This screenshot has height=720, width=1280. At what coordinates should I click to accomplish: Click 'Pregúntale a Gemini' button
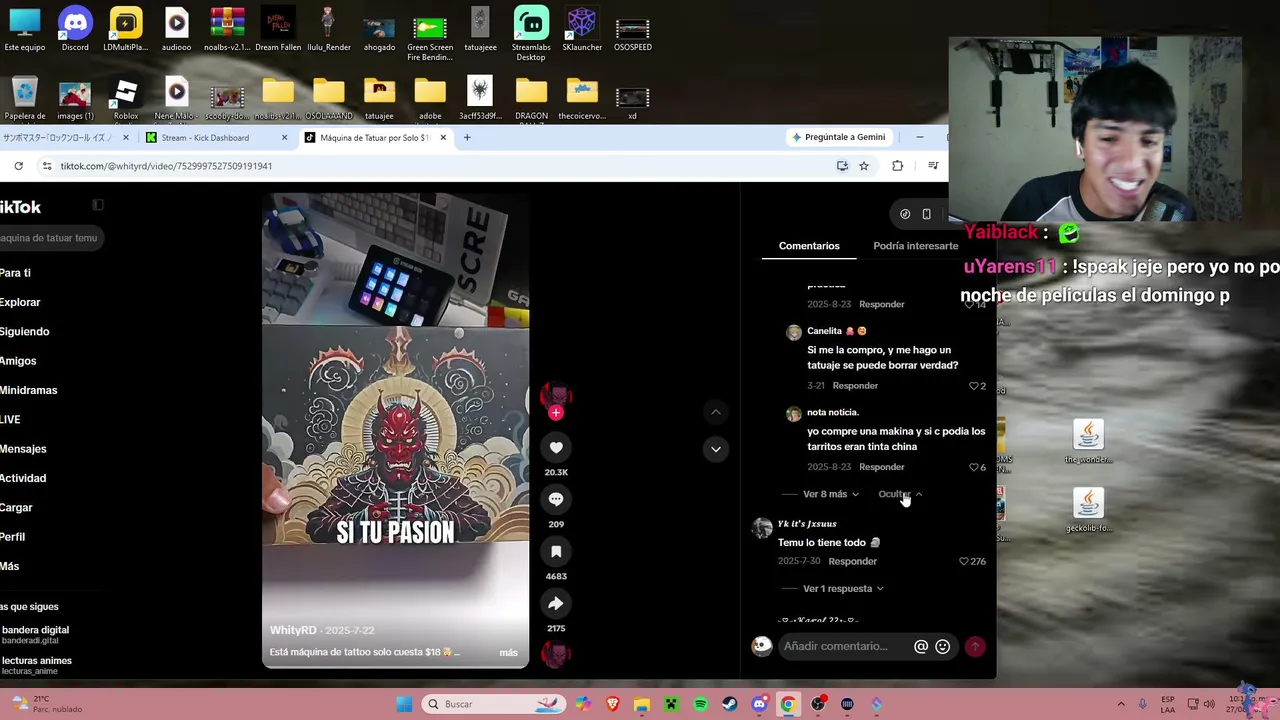[839, 137]
